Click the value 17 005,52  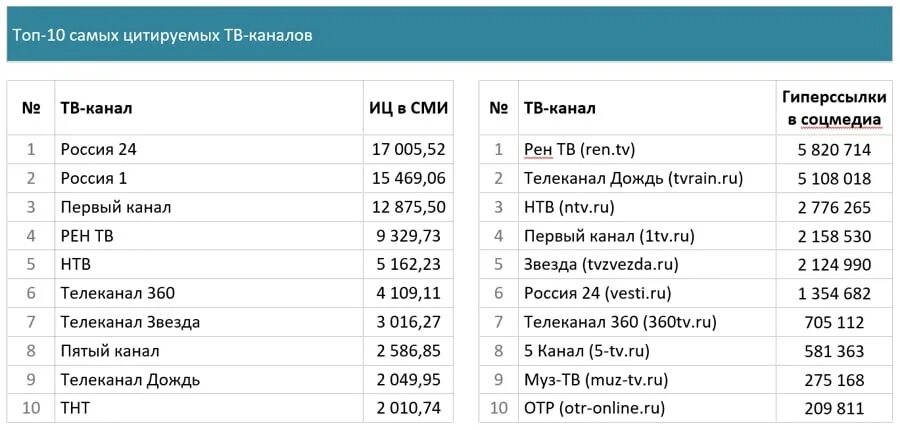coord(409,150)
